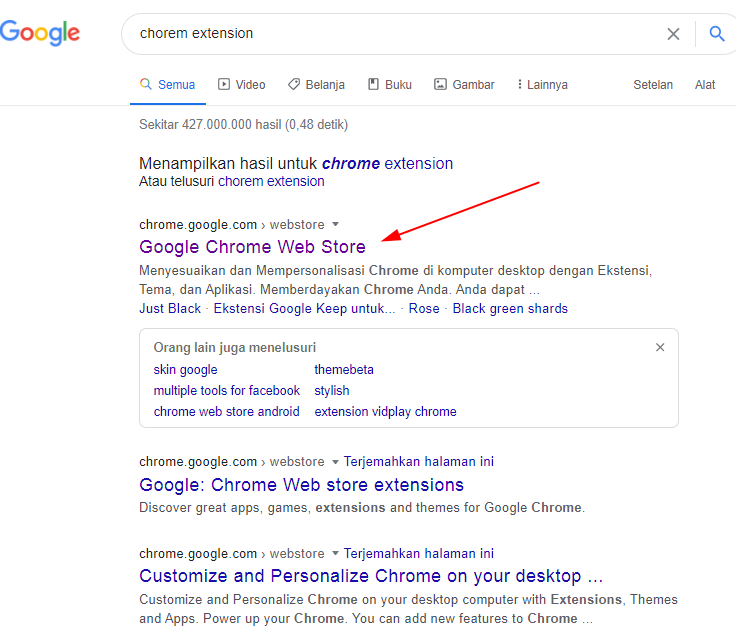This screenshot has height=633, width=736.
Task: Open the Google Chrome Web Store result
Action: coord(252,247)
